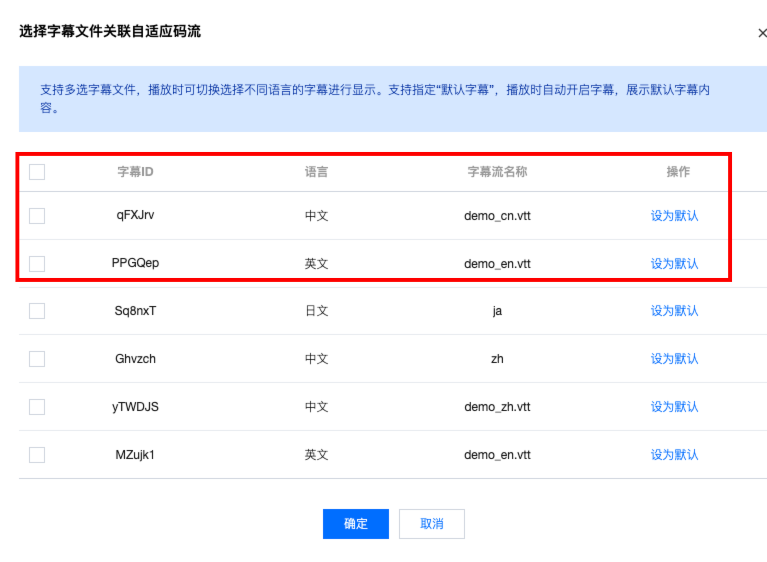
Task: Click the blue info banner text
Action: pos(375,99)
